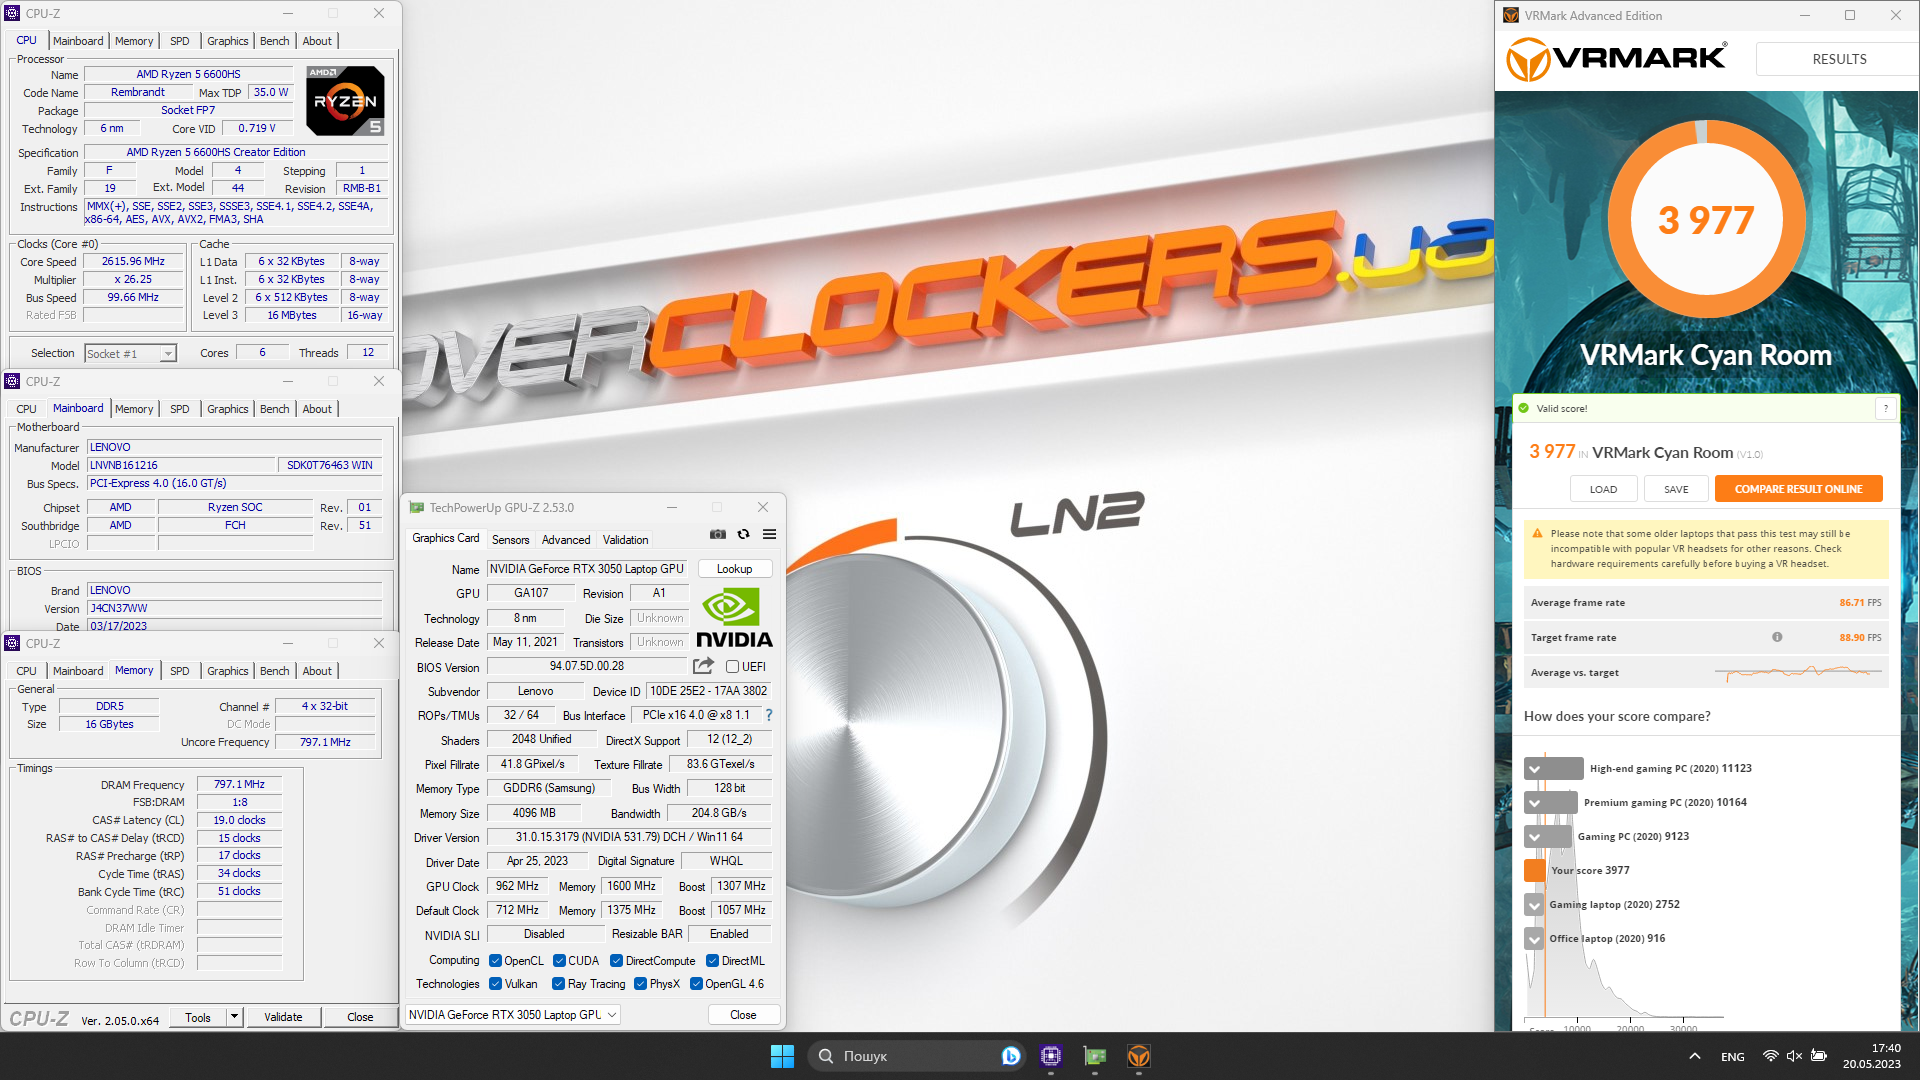Click the green valid score checkmark
1920x1080 pixels.
coord(1524,408)
